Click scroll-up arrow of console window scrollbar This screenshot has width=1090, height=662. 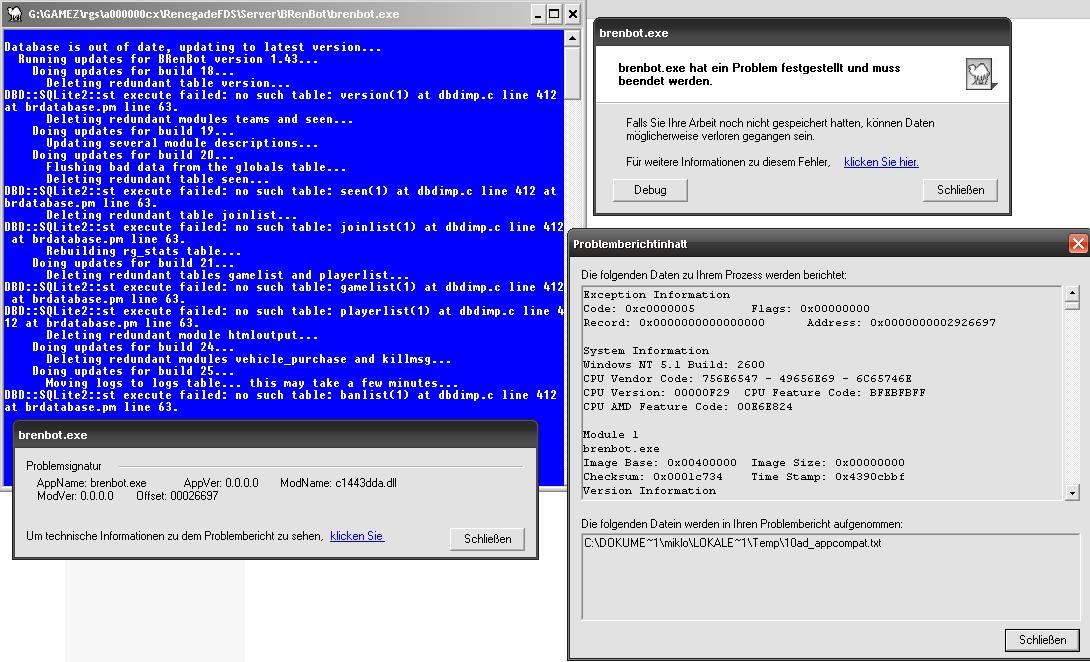point(573,38)
